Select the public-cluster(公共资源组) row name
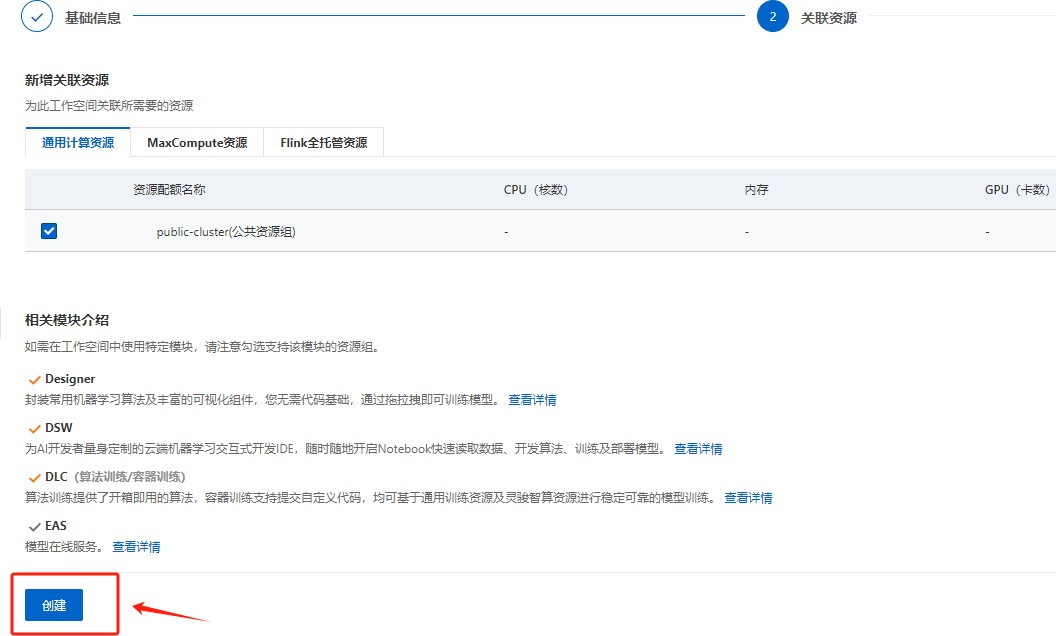 [x=226, y=232]
